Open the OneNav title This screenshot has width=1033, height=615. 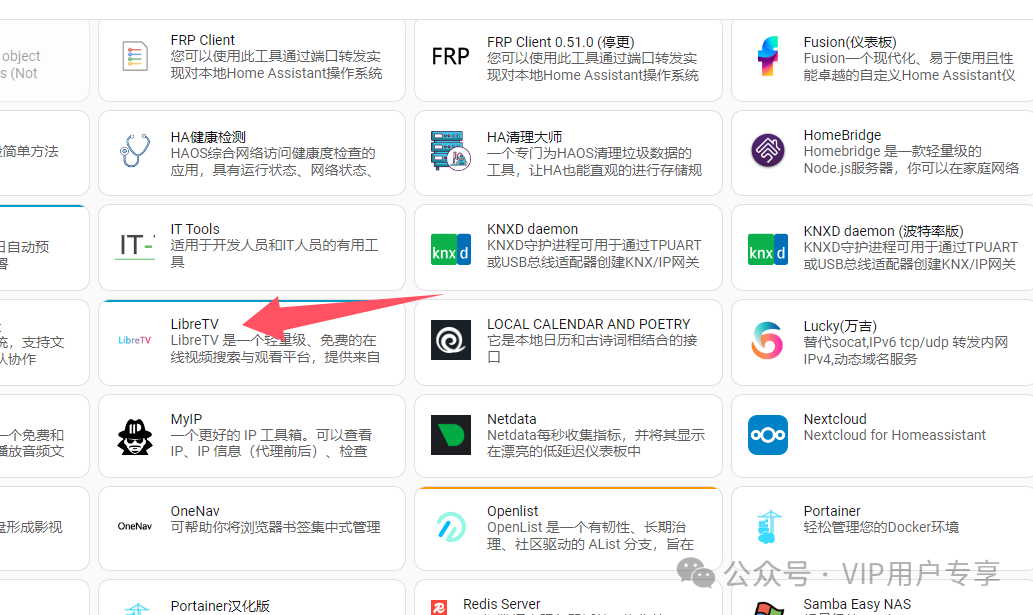click(x=195, y=511)
